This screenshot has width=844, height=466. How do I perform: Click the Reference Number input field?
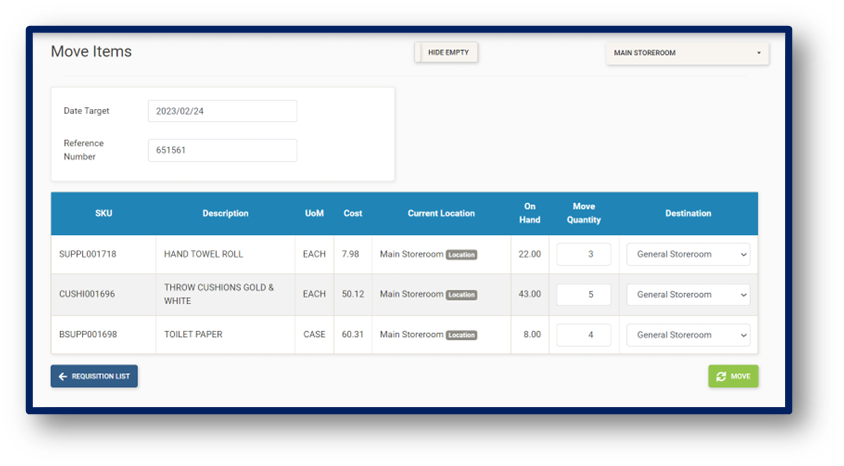click(222, 150)
